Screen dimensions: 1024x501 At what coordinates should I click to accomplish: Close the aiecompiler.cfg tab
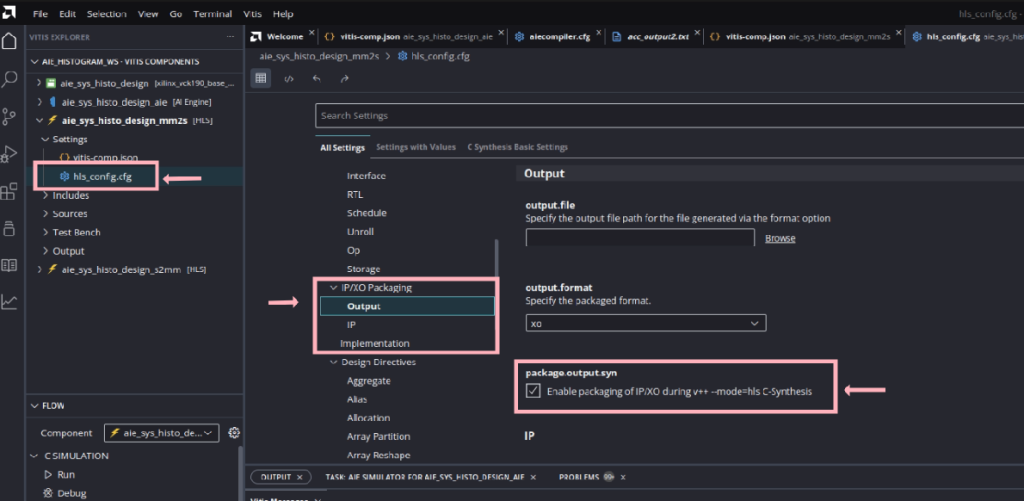coord(598,33)
